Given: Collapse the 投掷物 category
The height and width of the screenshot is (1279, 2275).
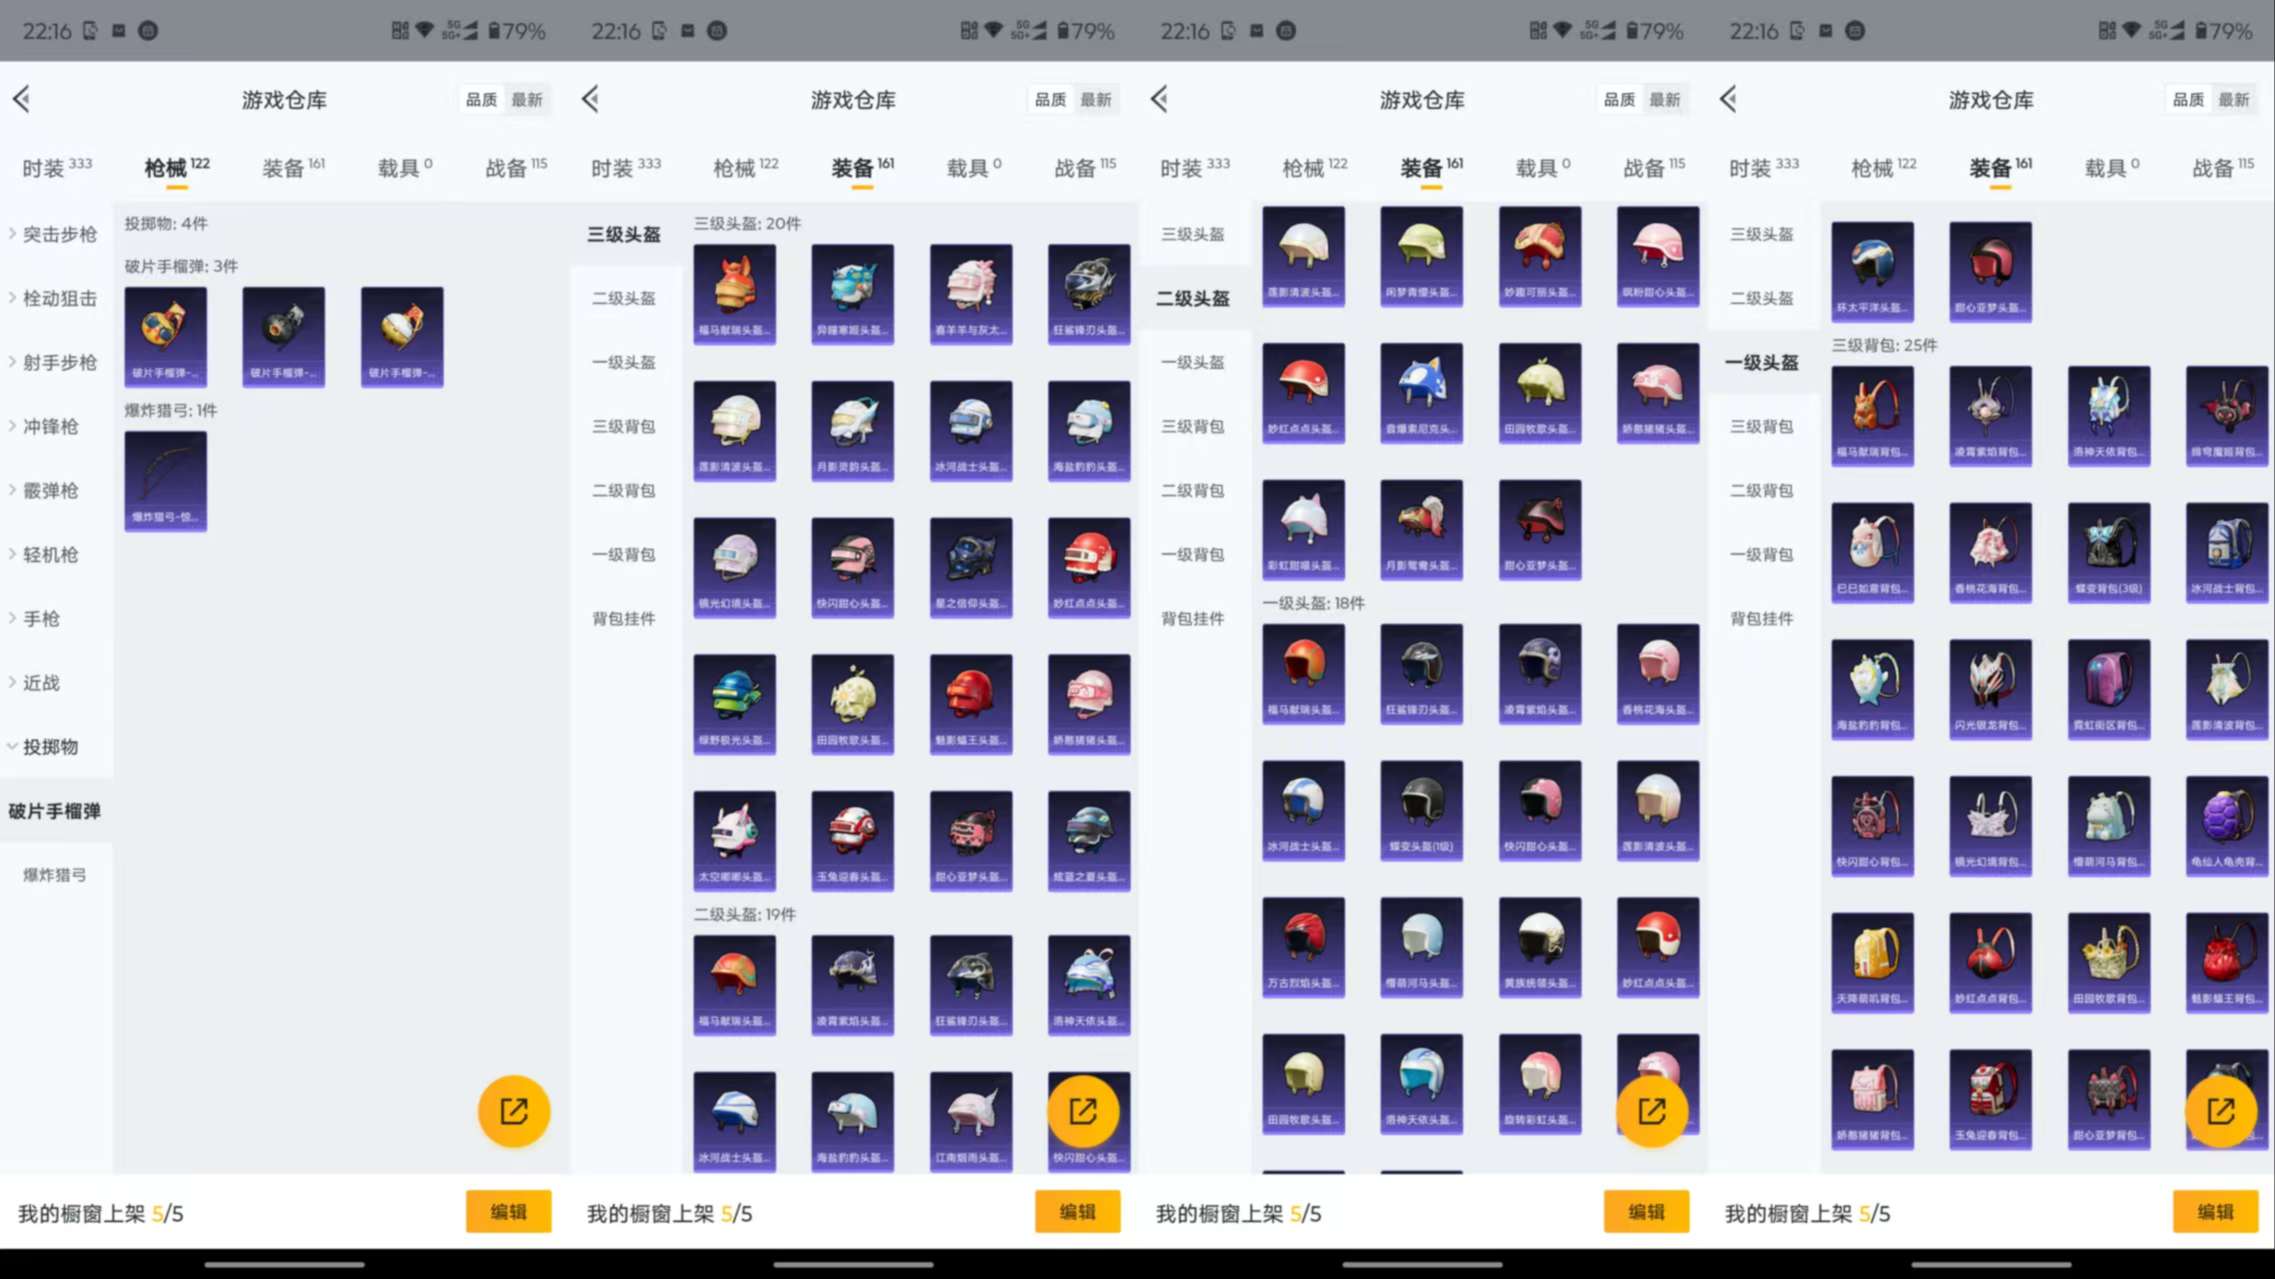Looking at the screenshot, I should click(x=52, y=747).
